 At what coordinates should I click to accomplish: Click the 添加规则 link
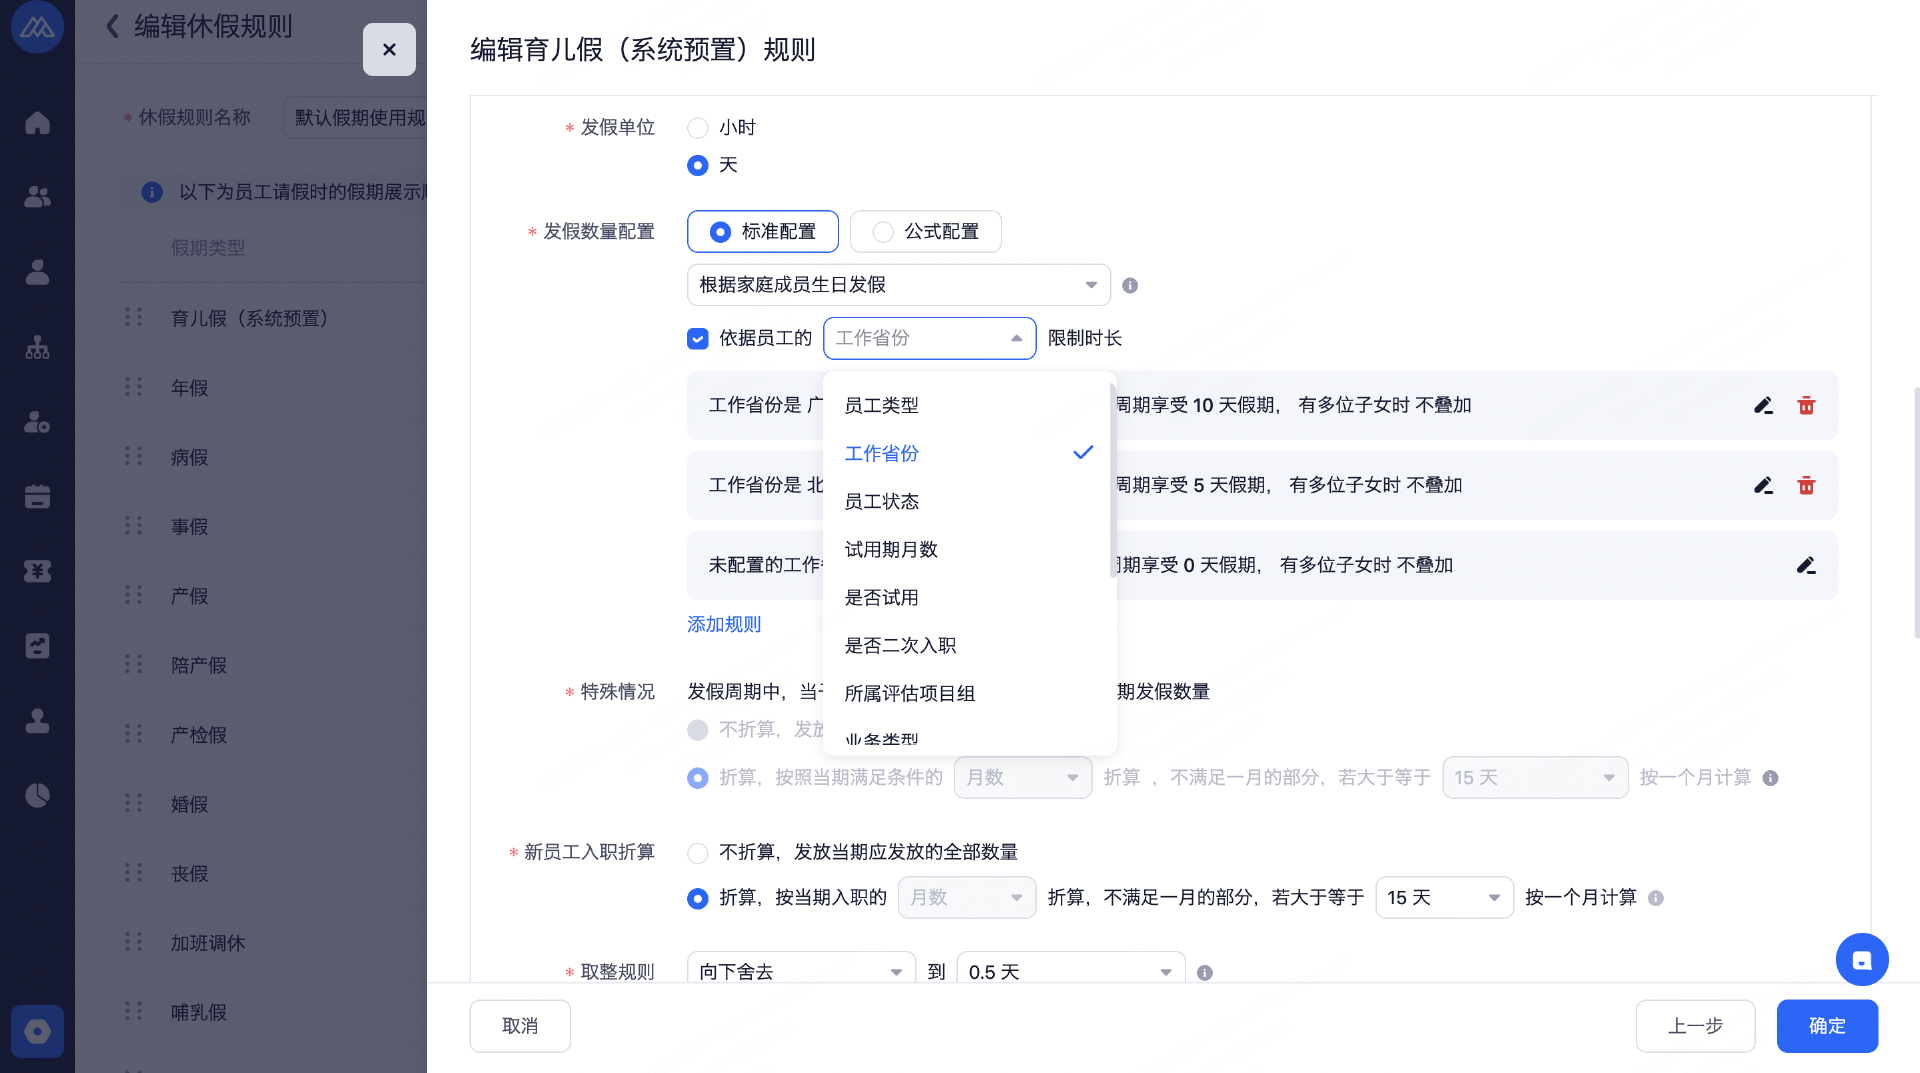pyautogui.click(x=724, y=624)
